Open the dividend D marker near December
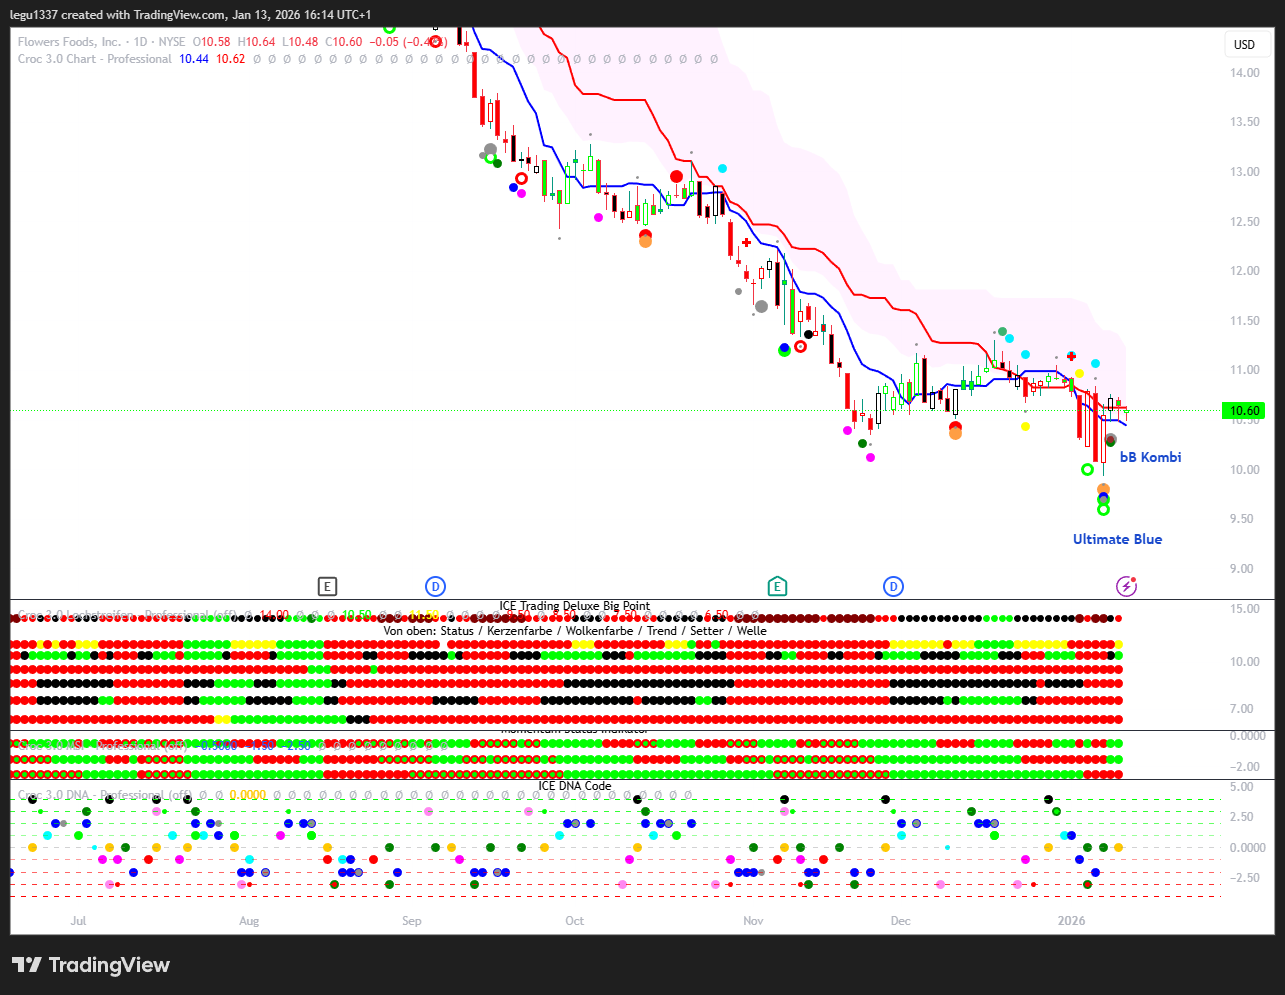1285x995 pixels. coord(894,587)
